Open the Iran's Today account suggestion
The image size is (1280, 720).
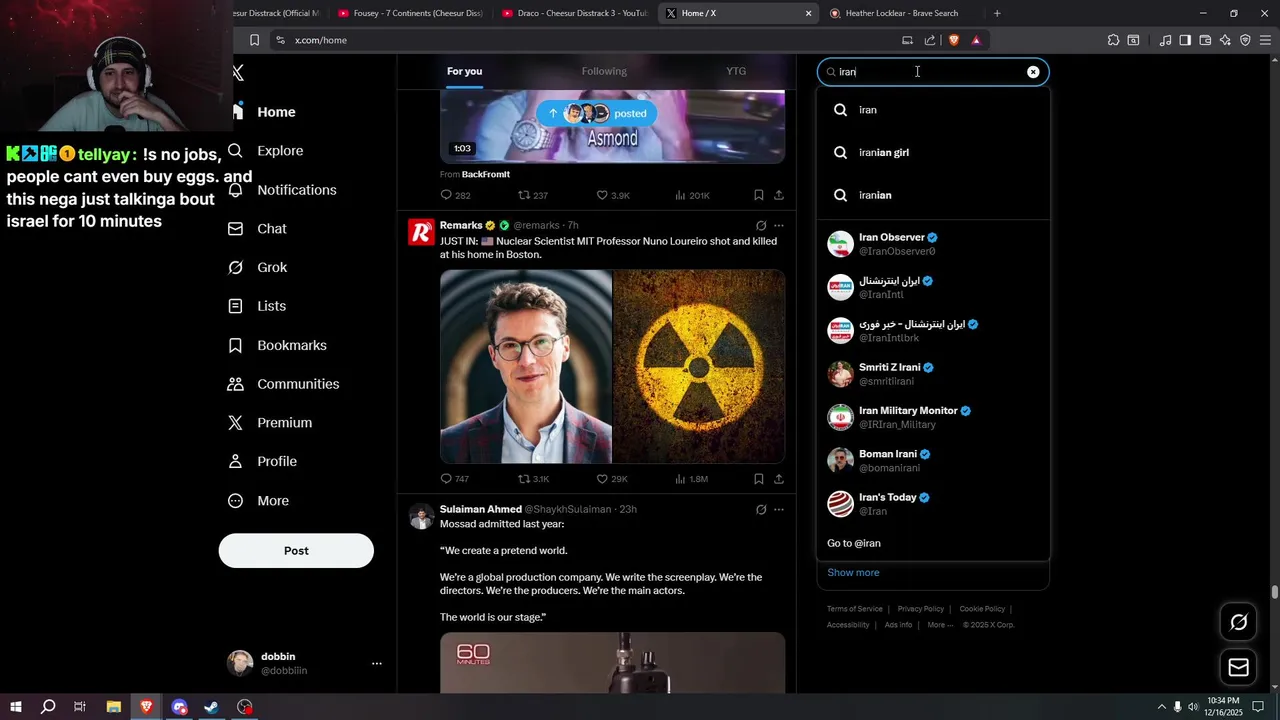(933, 504)
